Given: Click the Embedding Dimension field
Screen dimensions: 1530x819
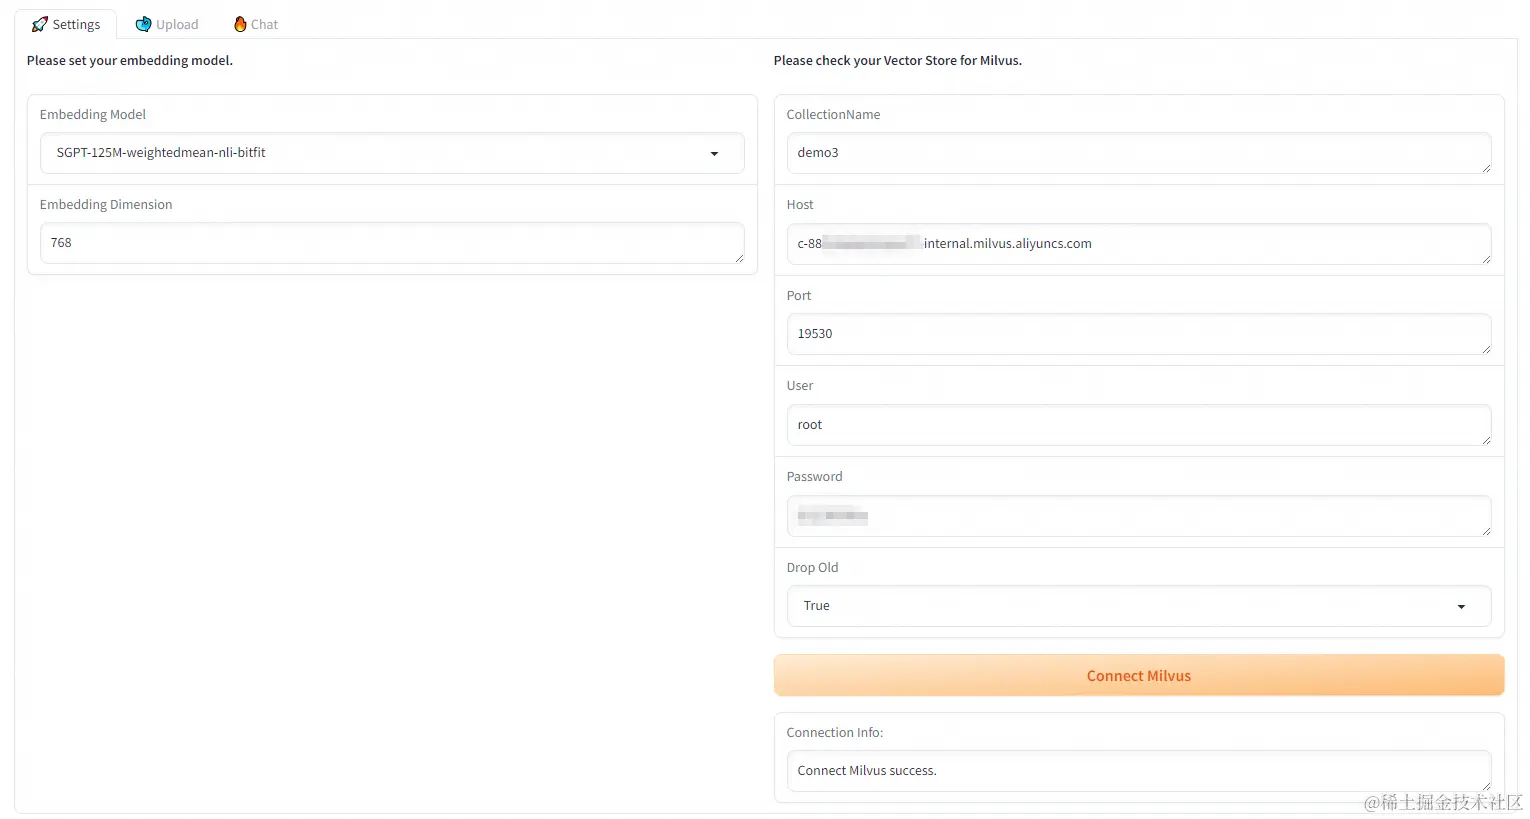Looking at the screenshot, I should click(392, 243).
